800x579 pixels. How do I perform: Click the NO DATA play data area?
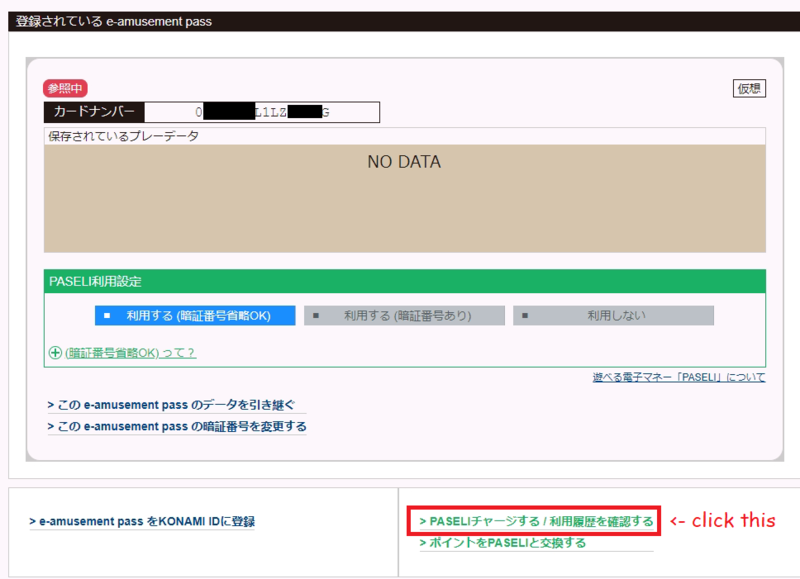(404, 198)
